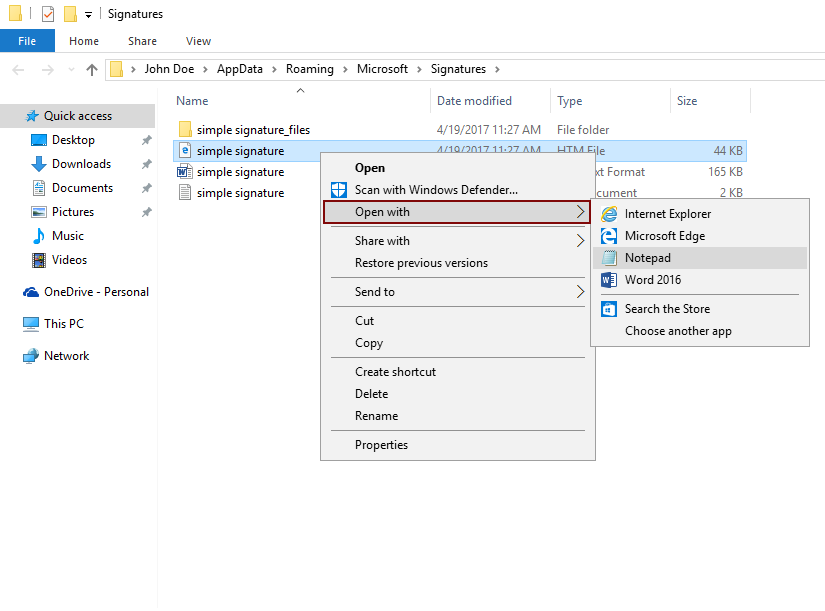Click the This PC monitor icon
825x611 pixels.
[x=31, y=324]
